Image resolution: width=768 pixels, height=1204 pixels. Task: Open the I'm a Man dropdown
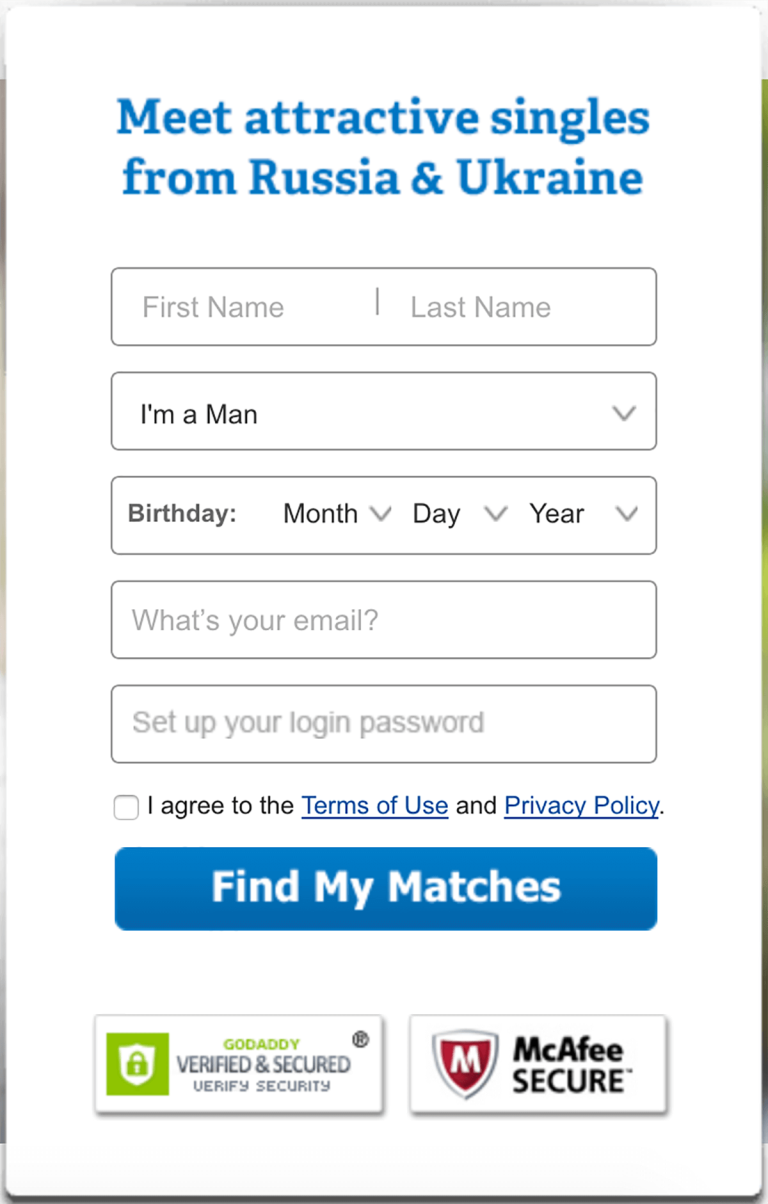click(x=384, y=411)
